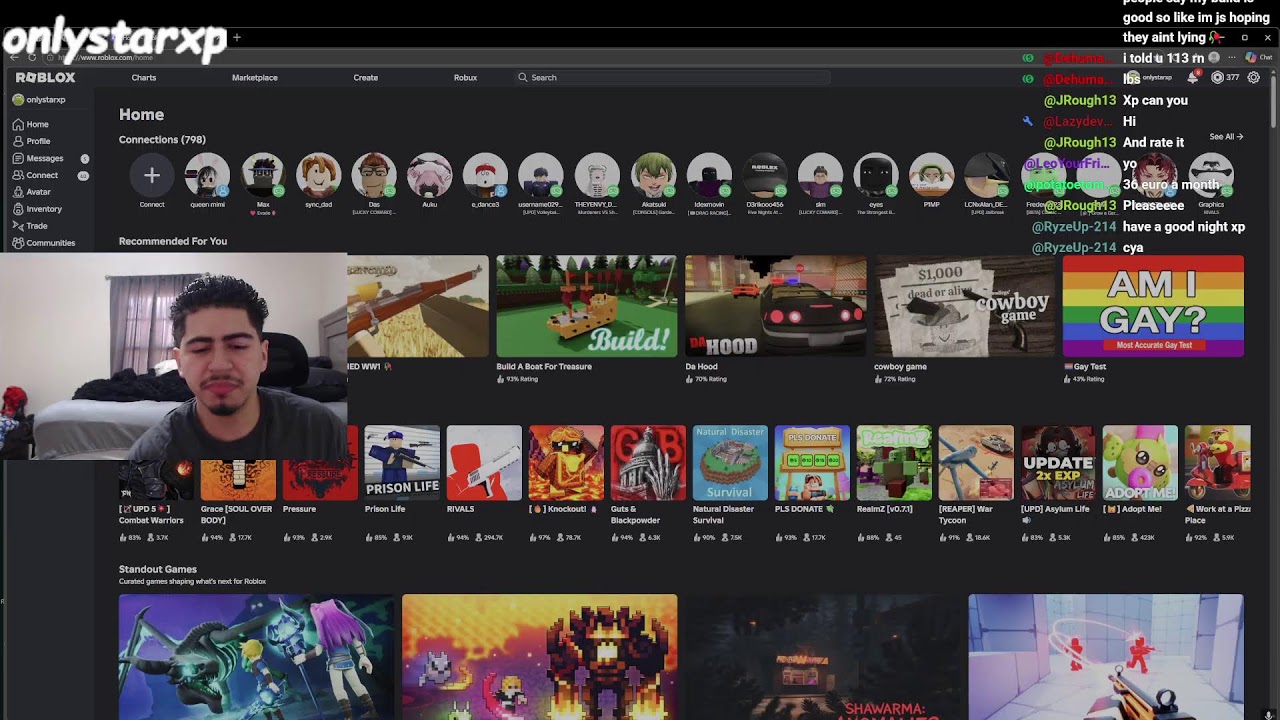Image resolution: width=1280 pixels, height=720 pixels.
Task: Open the Adopt Me! game tile
Action: pyautogui.click(x=1140, y=463)
